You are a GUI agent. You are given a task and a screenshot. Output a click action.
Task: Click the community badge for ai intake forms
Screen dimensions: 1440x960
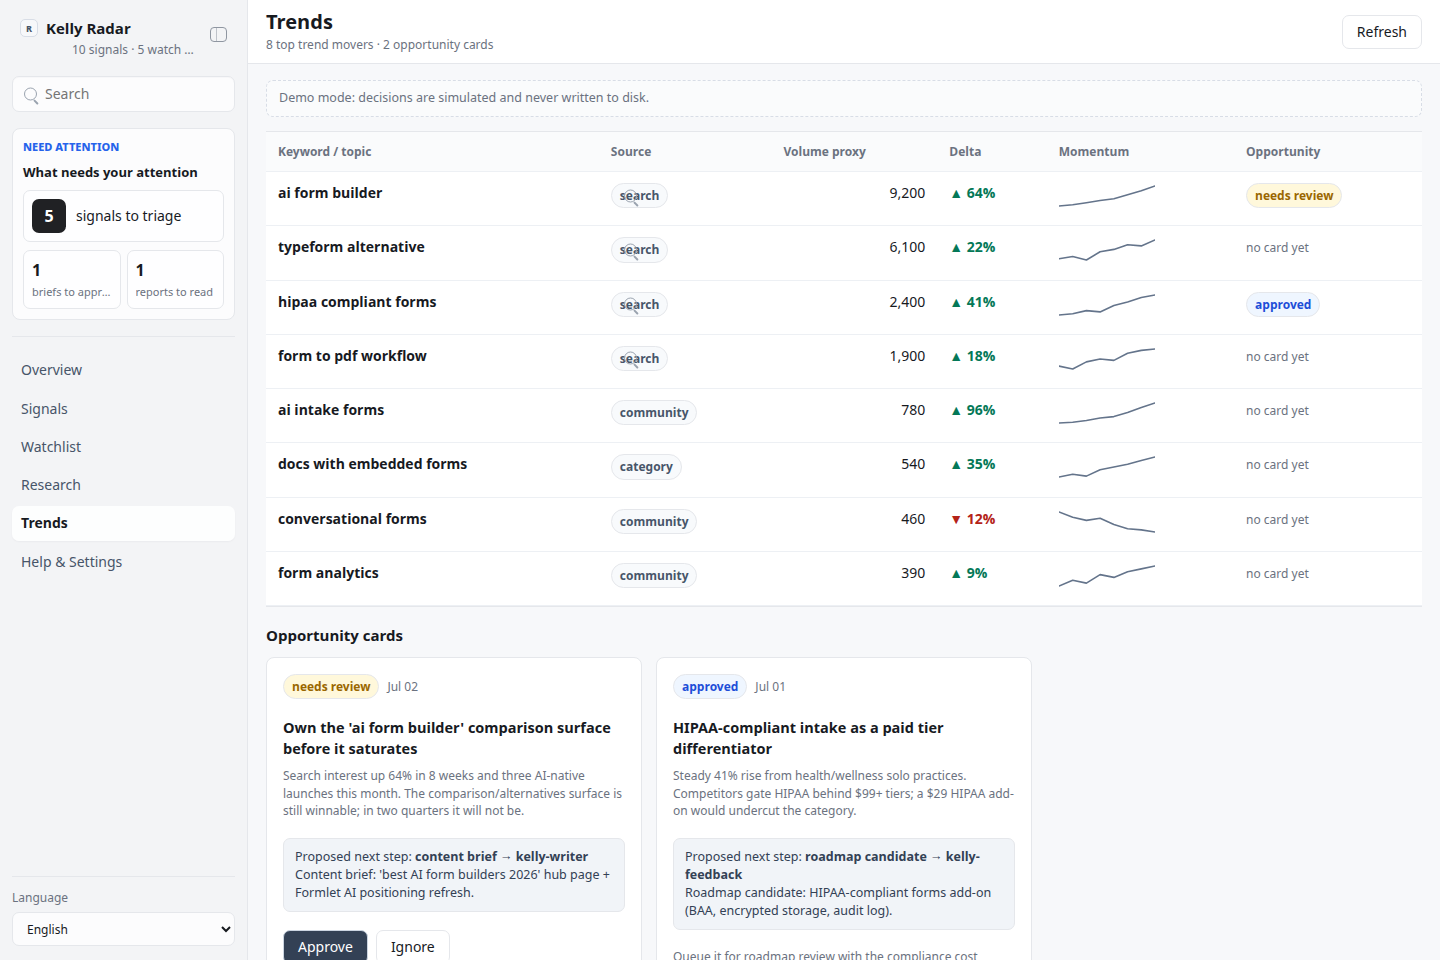[654, 413]
